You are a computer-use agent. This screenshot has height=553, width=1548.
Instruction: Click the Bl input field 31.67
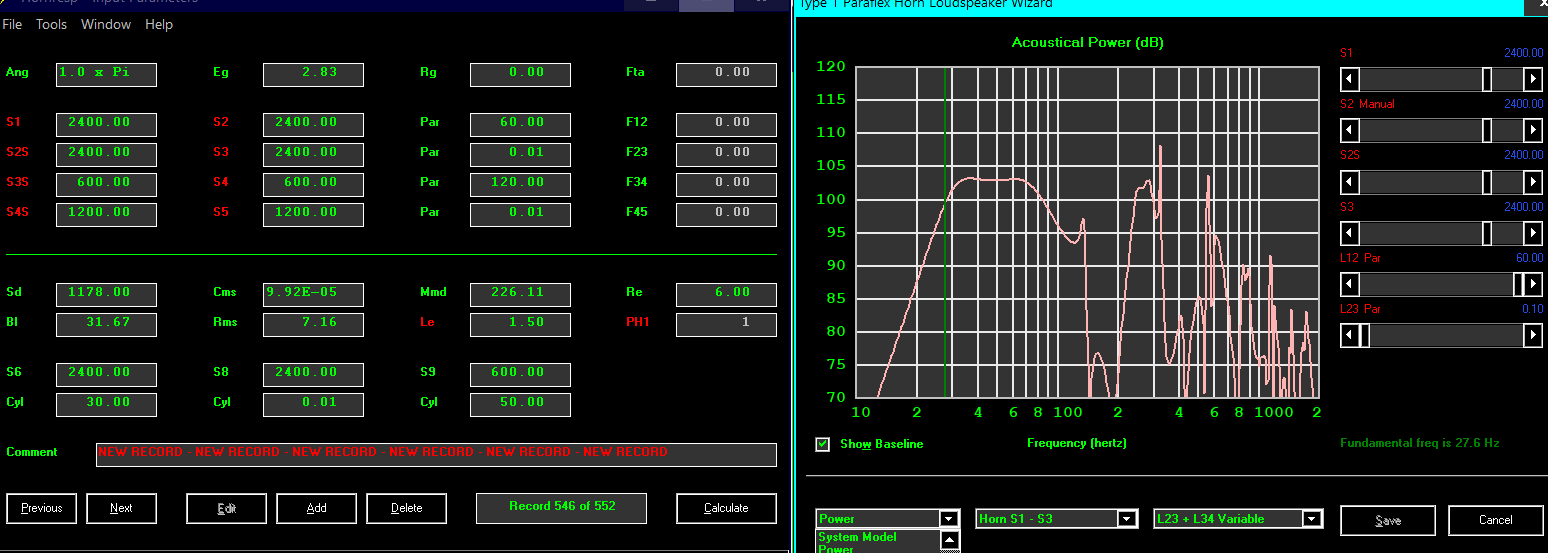pyautogui.click(x=106, y=324)
